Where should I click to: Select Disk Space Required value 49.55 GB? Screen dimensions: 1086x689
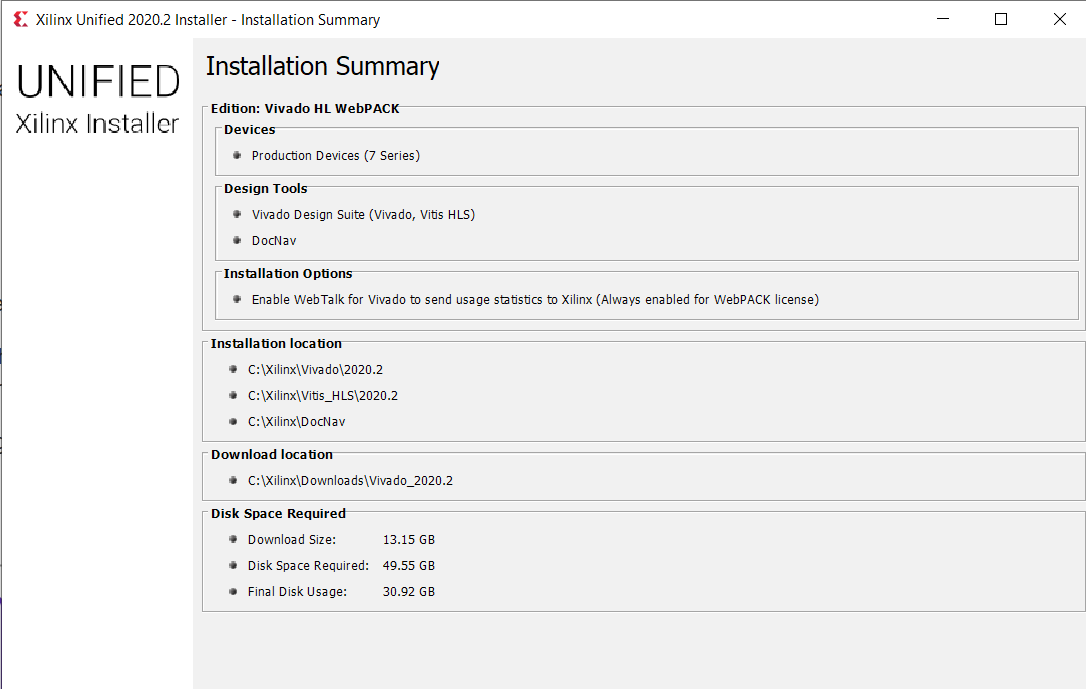click(409, 566)
